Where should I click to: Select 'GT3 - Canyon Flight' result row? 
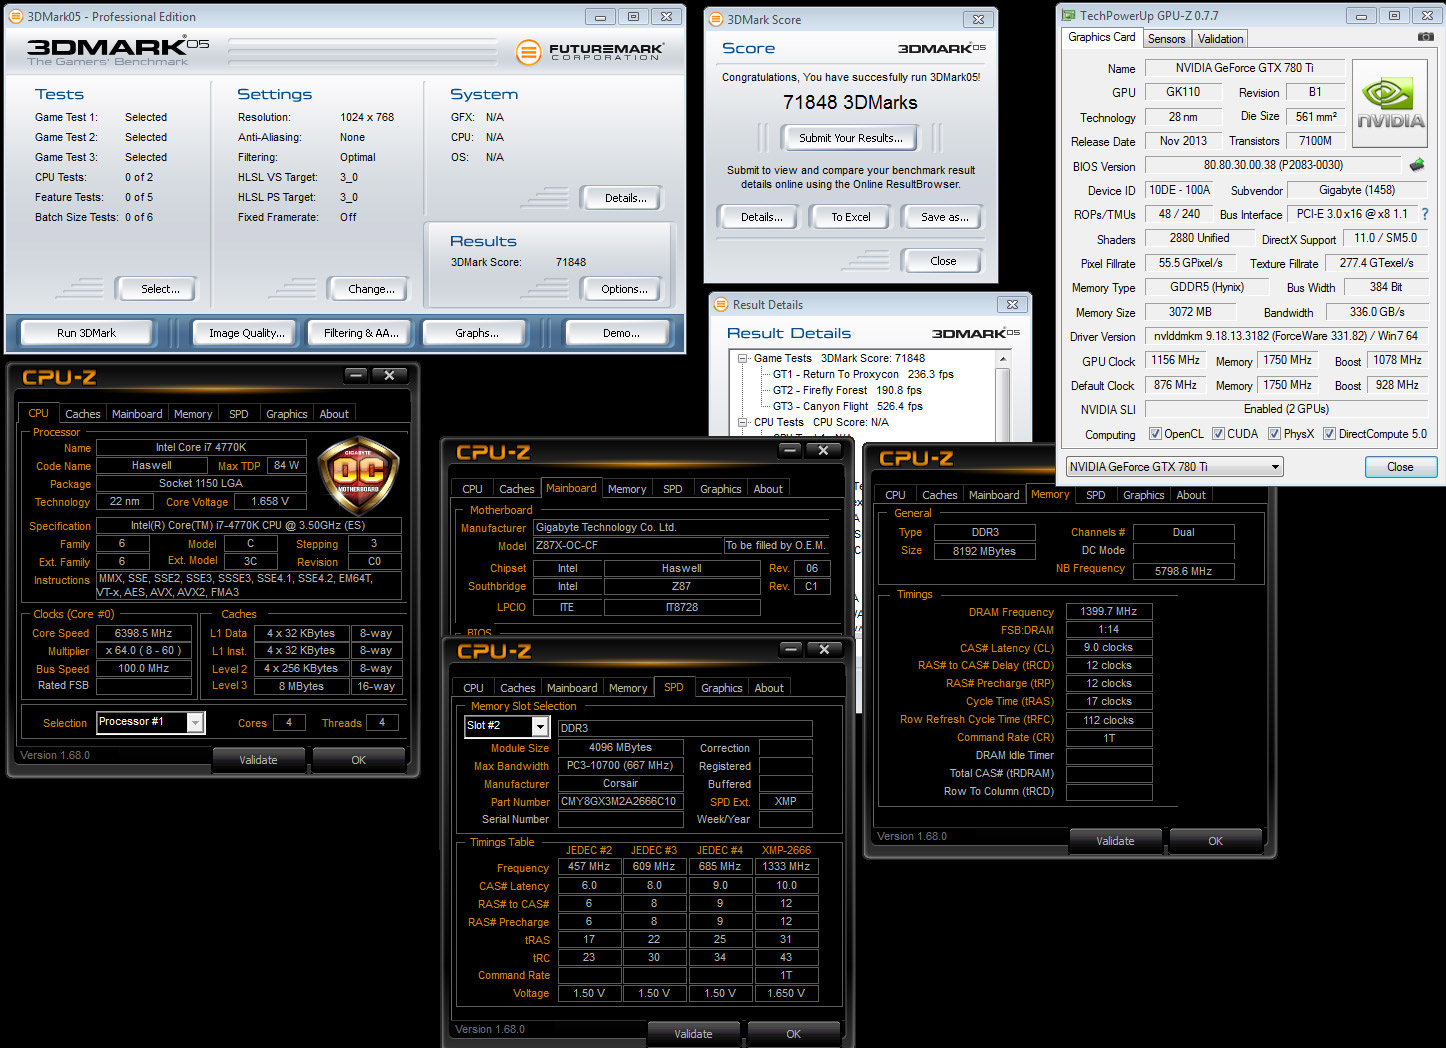point(847,406)
